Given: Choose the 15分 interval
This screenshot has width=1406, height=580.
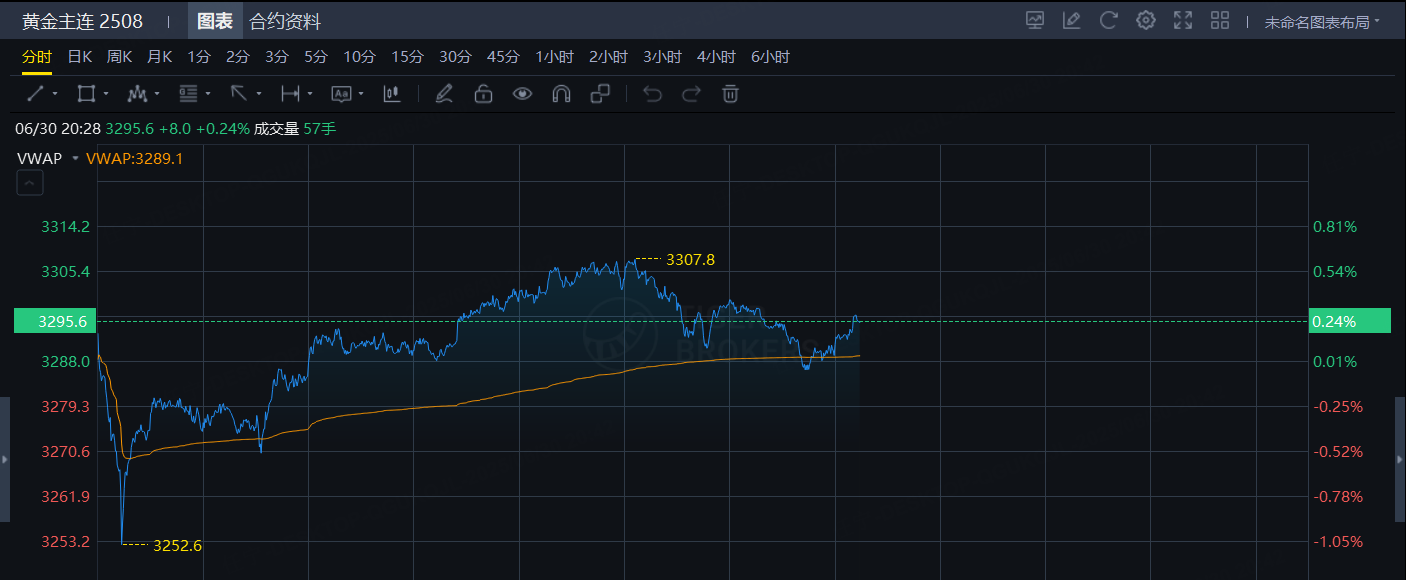Looking at the screenshot, I should point(407,57).
